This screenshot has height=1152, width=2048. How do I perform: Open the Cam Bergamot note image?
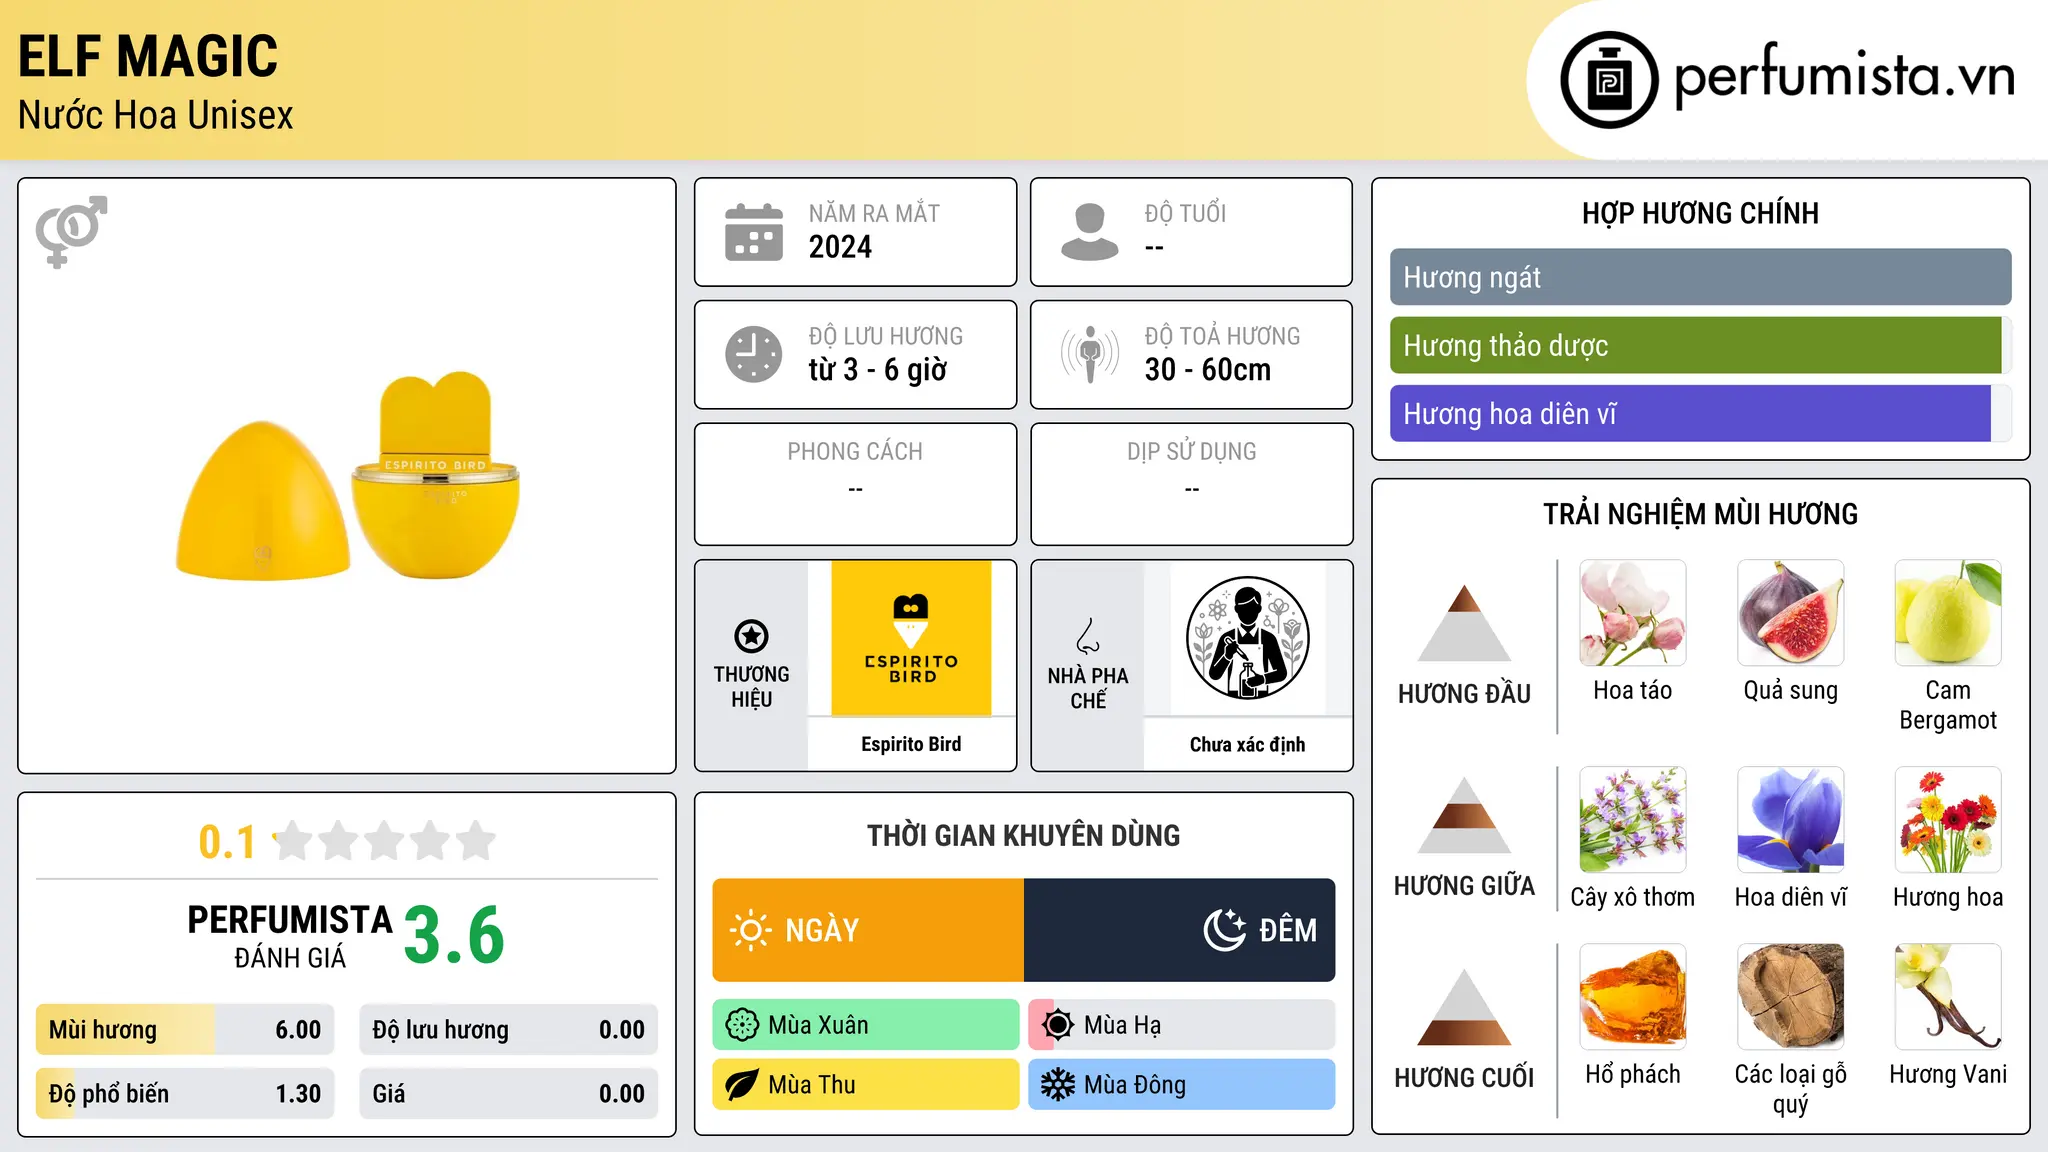1948,613
